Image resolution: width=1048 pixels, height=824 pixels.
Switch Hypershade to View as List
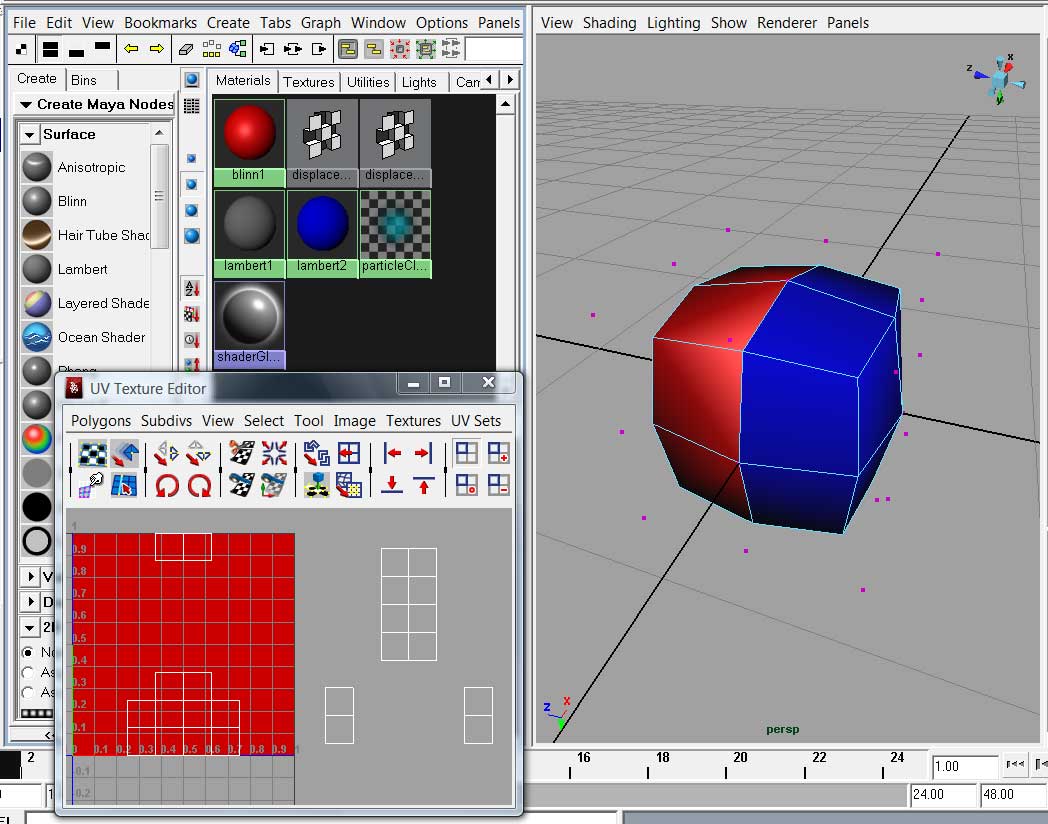(192, 106)
